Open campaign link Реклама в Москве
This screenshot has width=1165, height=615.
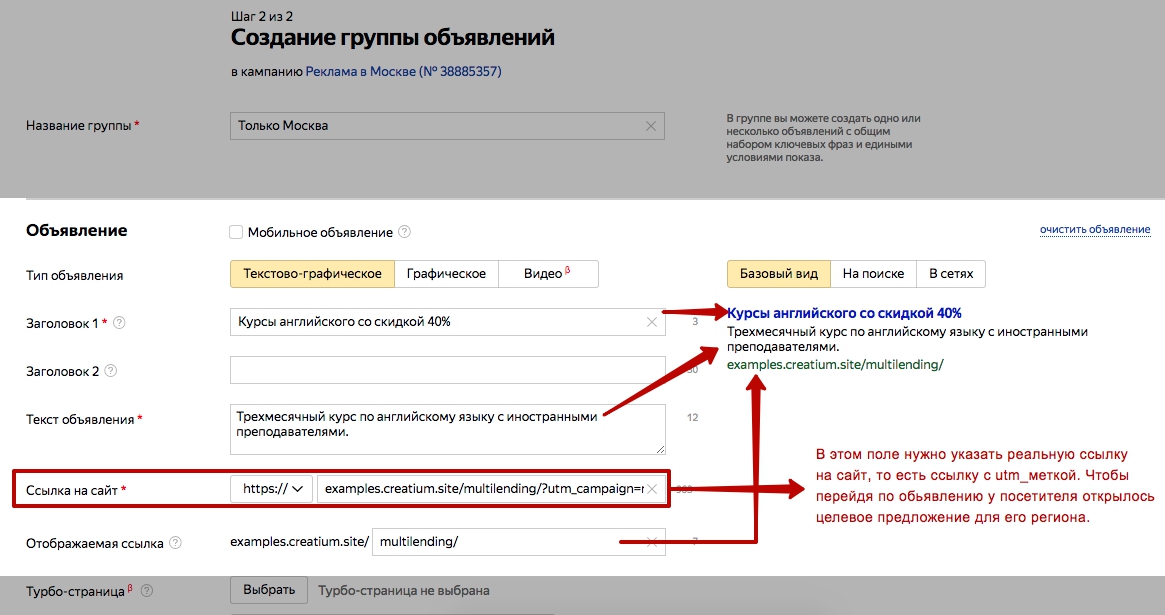pos(403,72)
